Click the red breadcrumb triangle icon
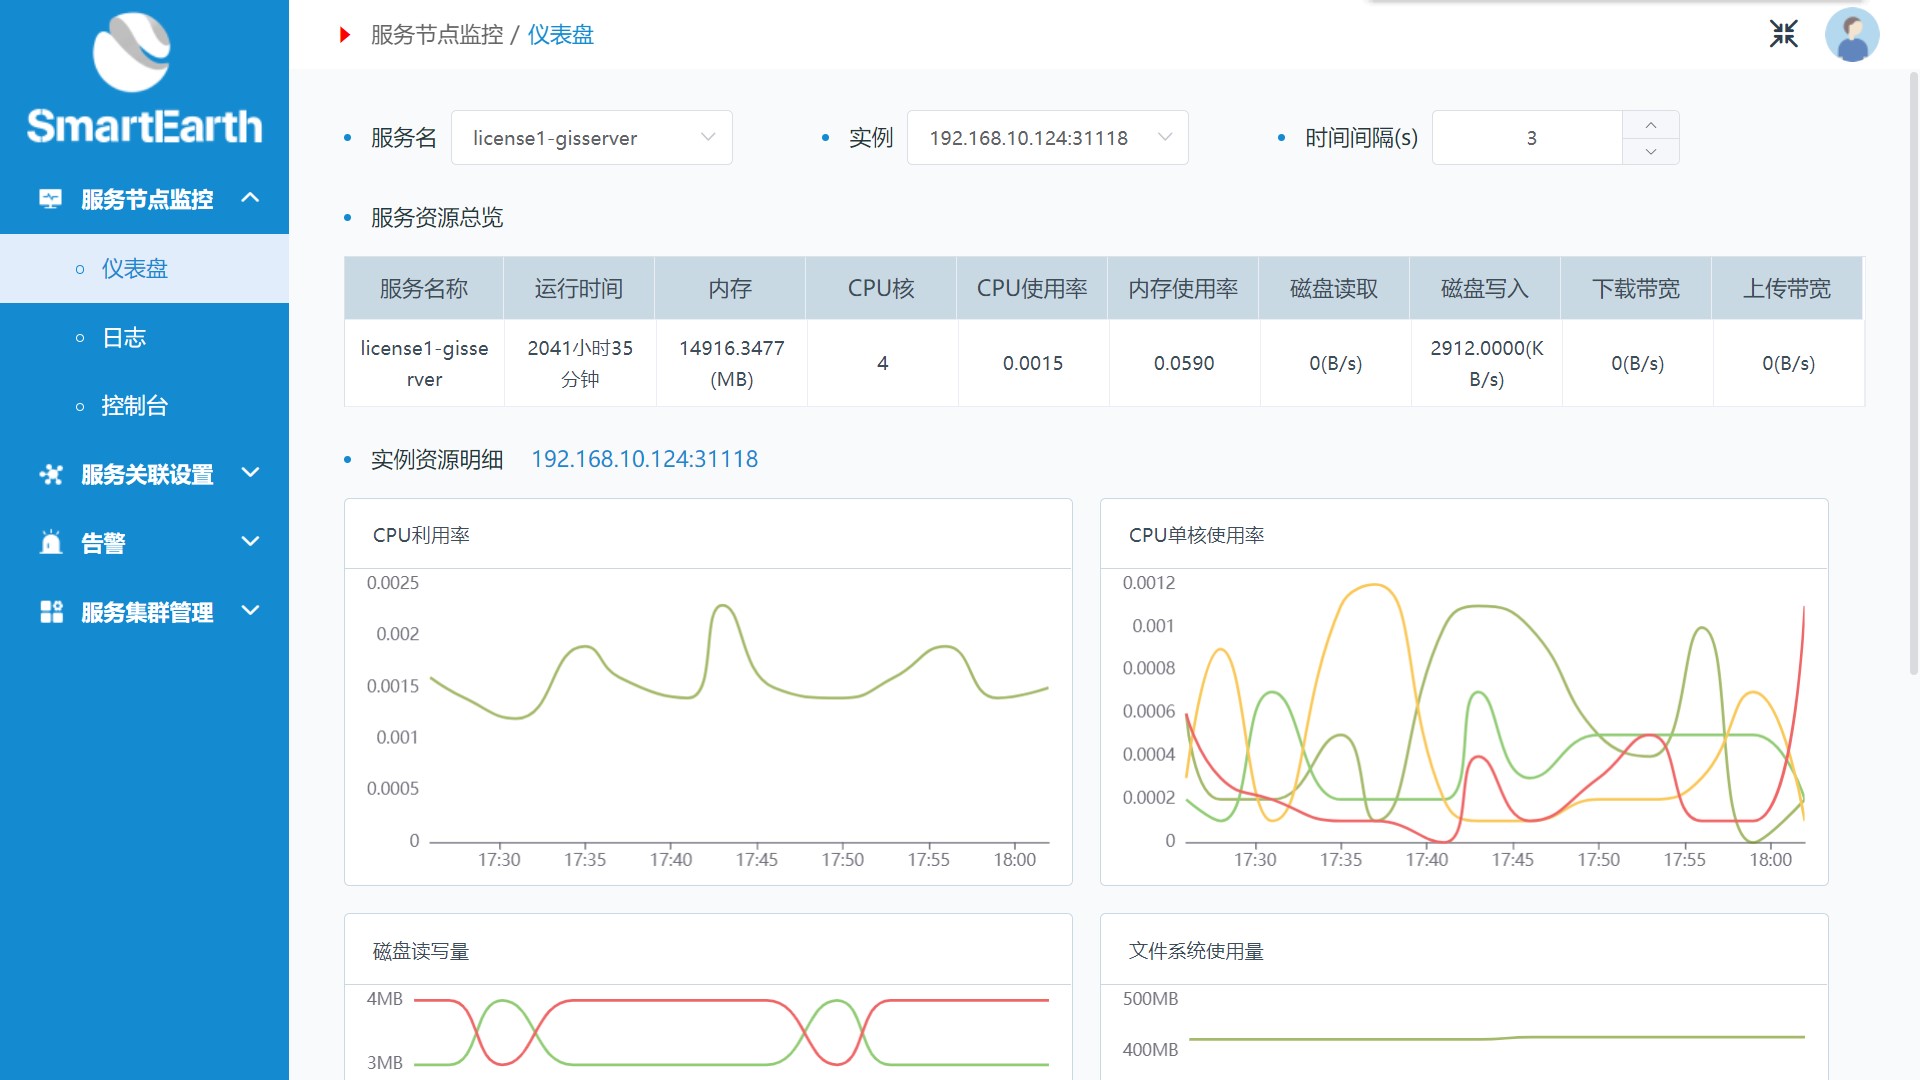Screen dimensions: 1920x1080 345,35
